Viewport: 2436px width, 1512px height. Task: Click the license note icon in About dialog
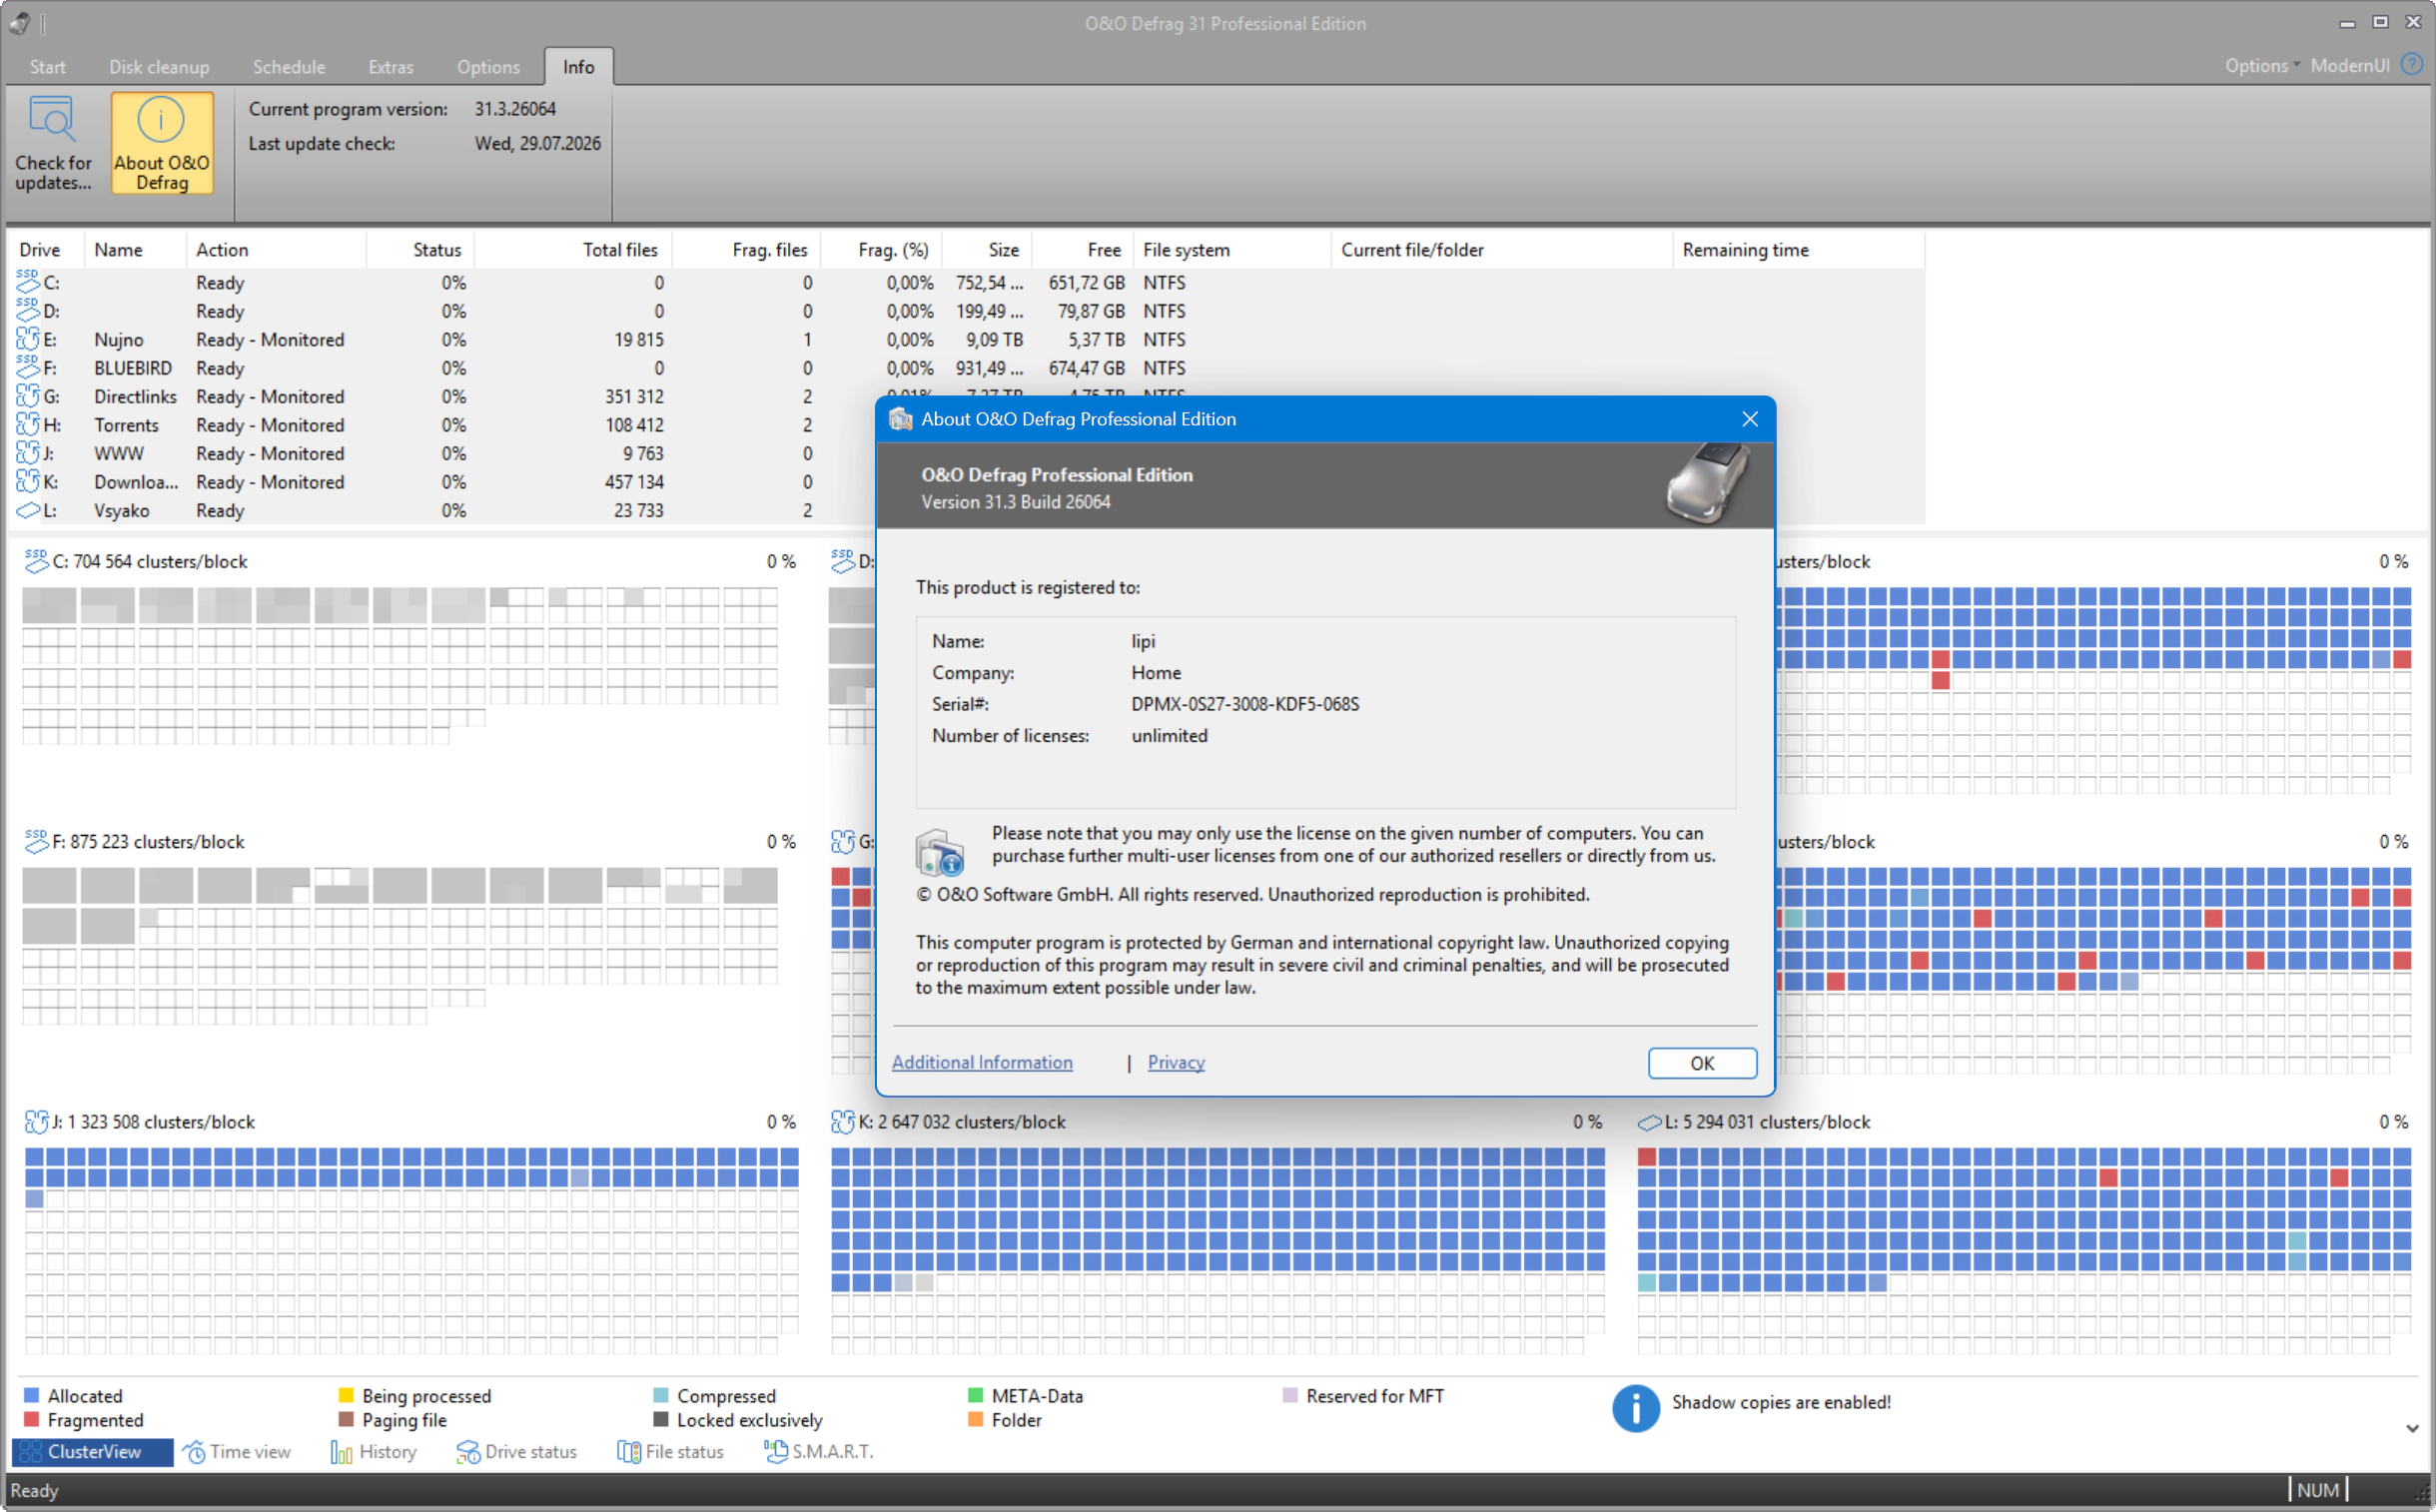tap(940, 852)
